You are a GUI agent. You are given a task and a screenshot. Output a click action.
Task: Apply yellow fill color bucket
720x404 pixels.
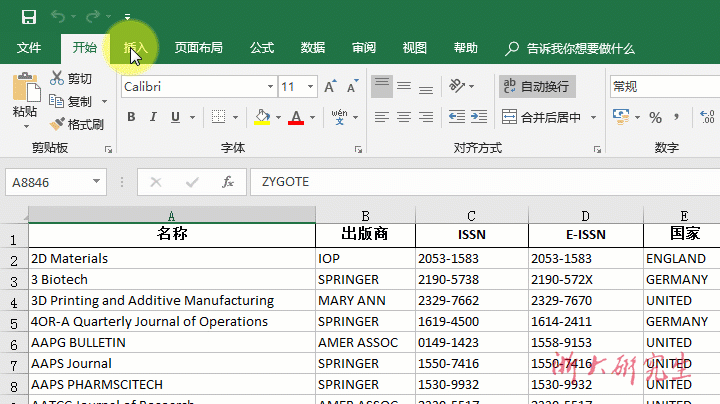(262, 117)
